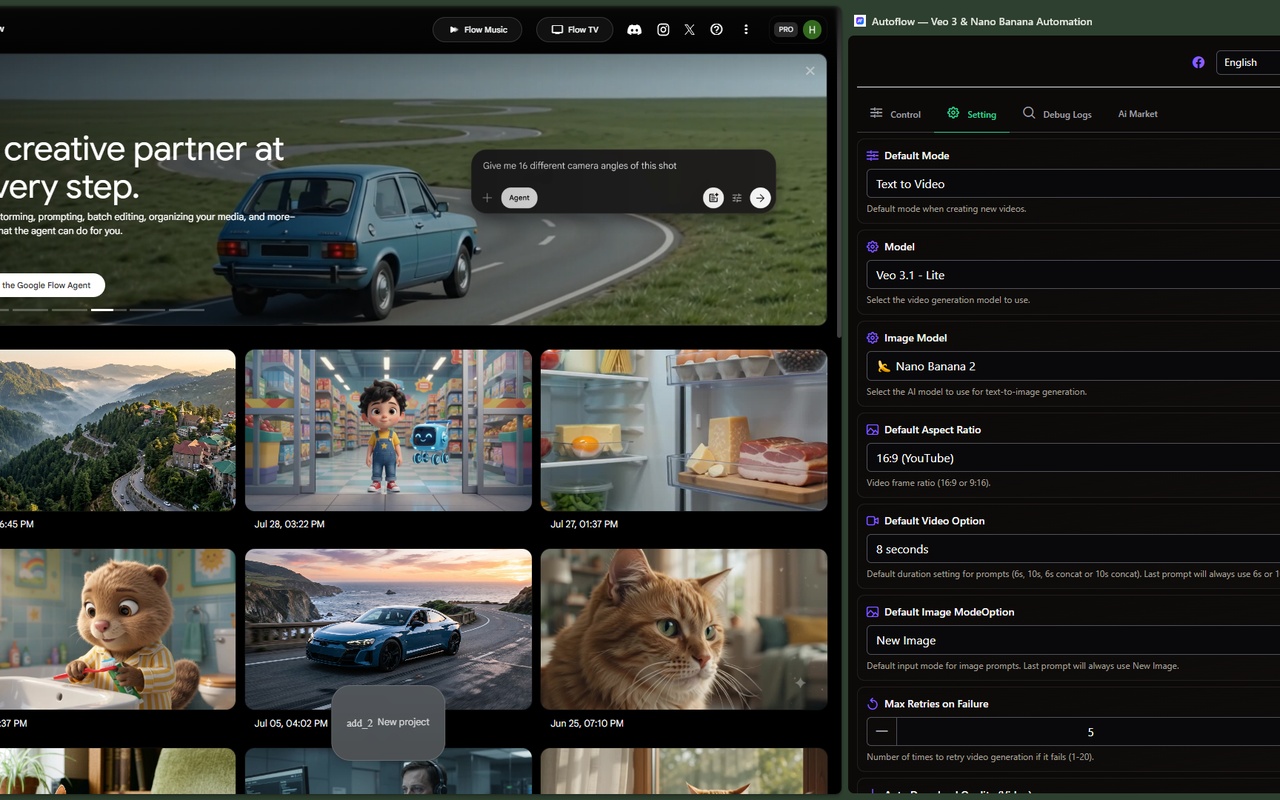Viewport: 1280px width, 800px height.
Task: Click 'Select the video generation model to use.' text
Action: [948, 300]
